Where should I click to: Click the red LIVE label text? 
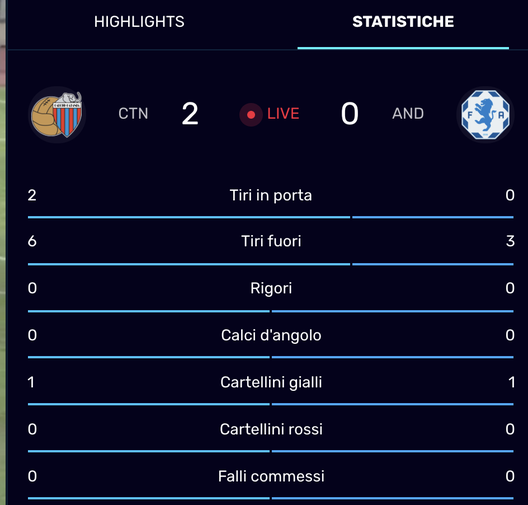tap(283, 114)
